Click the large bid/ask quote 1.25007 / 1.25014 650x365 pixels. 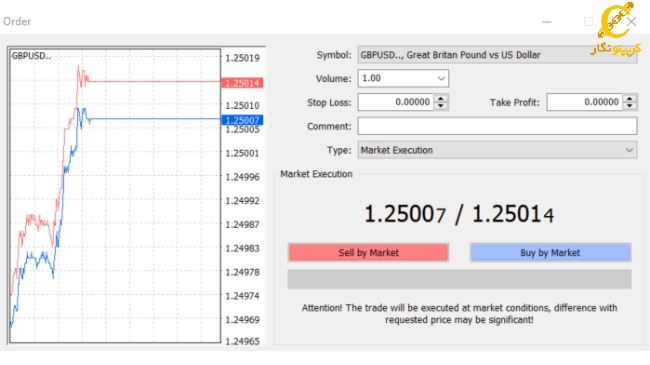[x=459, y=214]
